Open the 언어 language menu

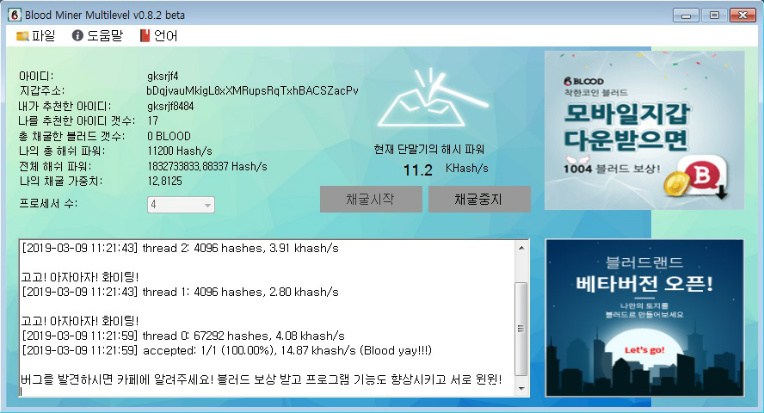159,36
